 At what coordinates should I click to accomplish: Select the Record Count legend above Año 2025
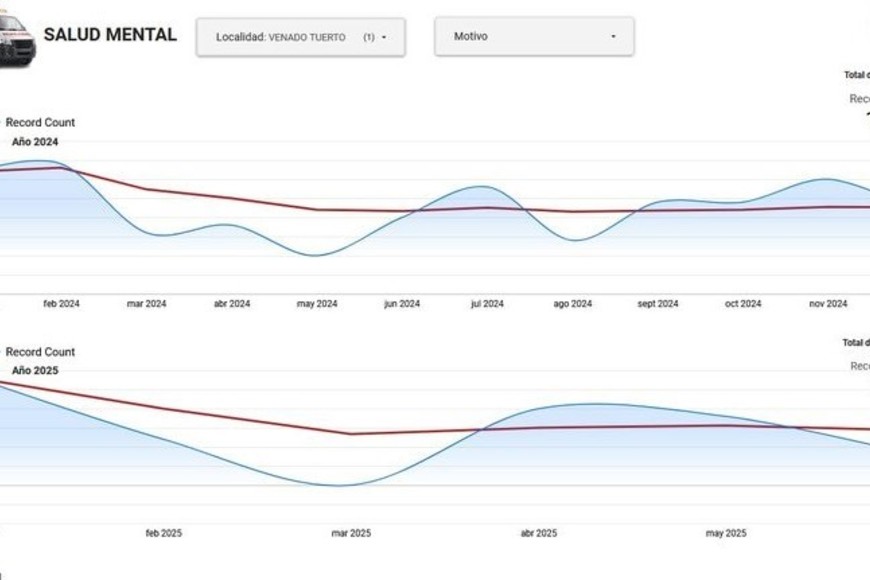pos(40,352)
